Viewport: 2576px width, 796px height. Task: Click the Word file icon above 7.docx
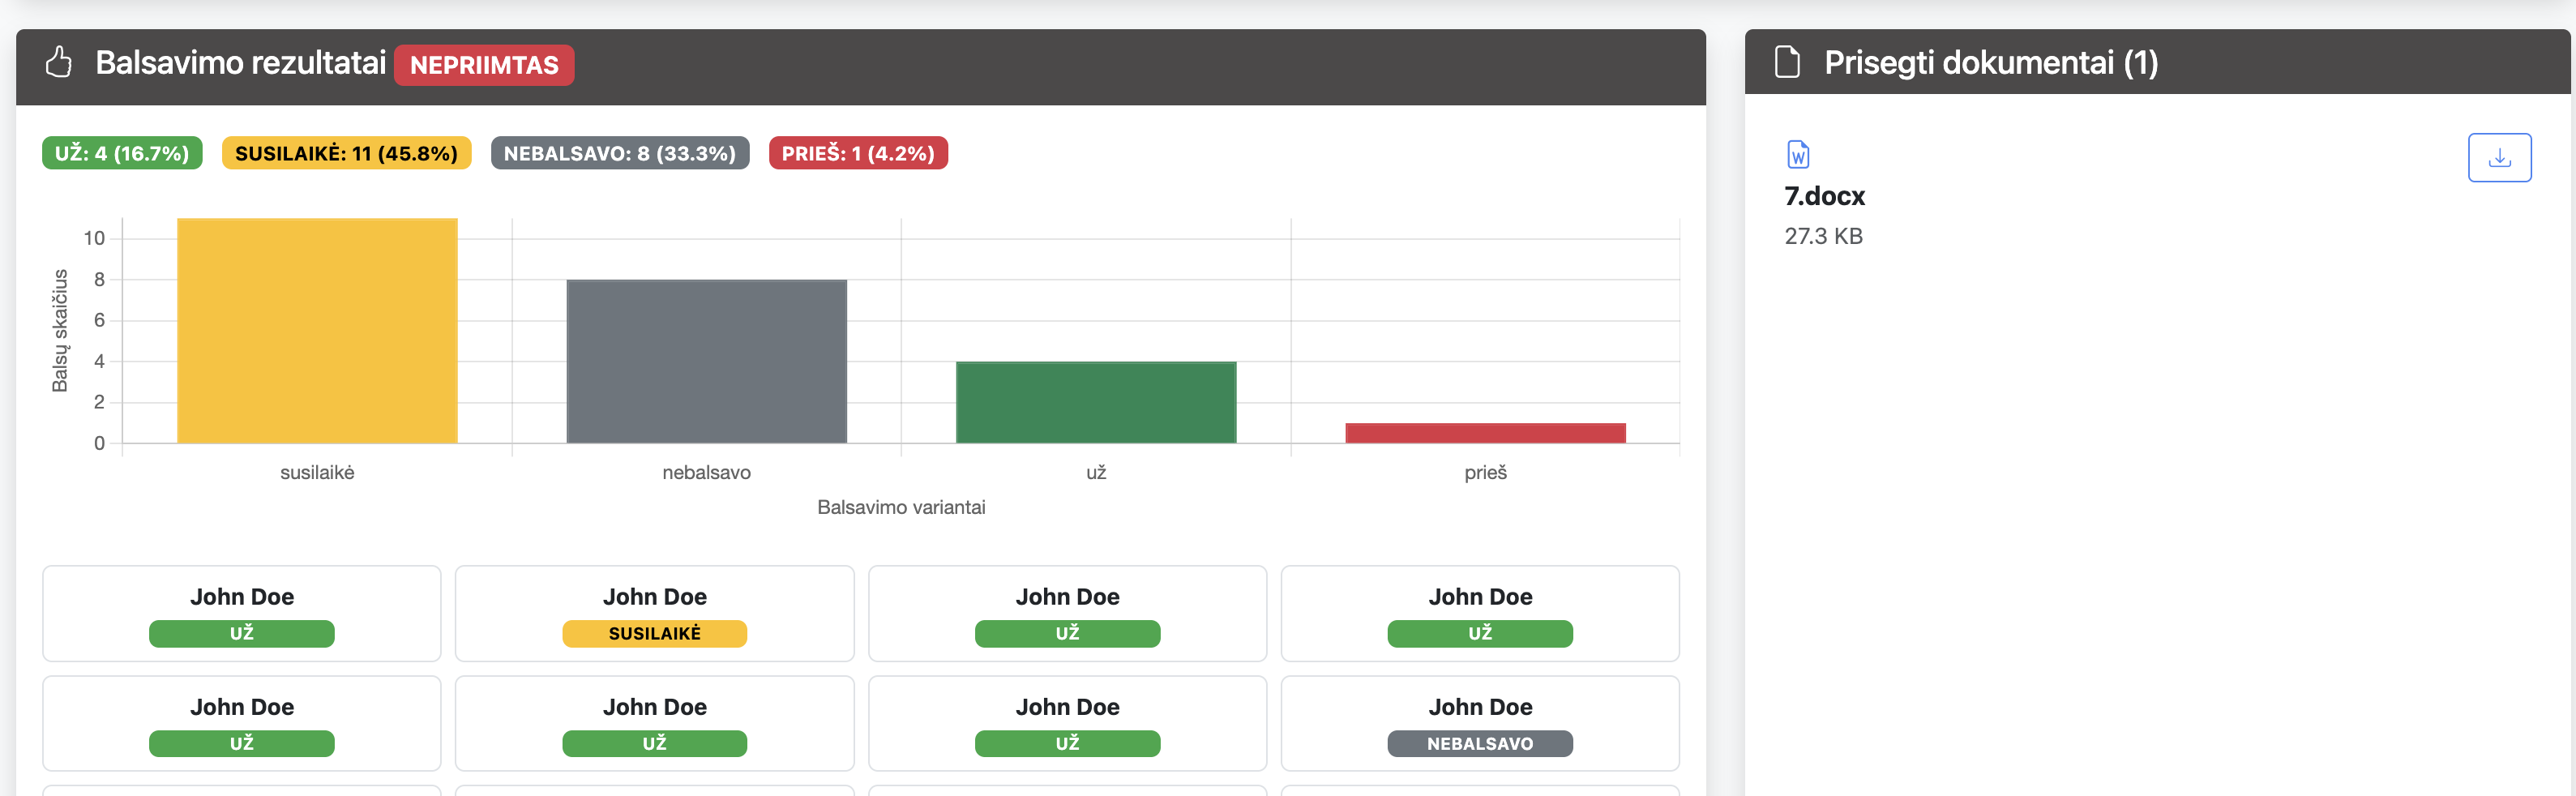[x=1797, y=155]
